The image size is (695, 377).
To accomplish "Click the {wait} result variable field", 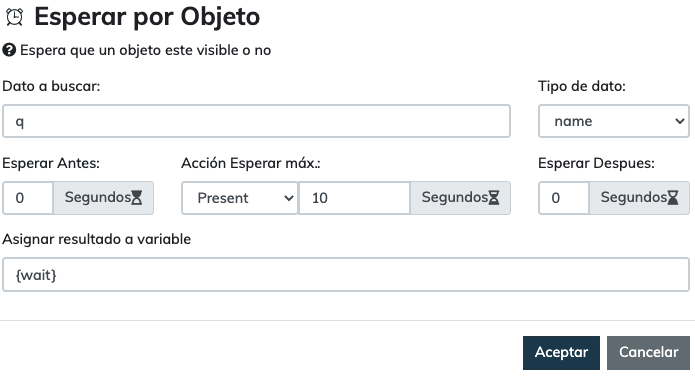I will tap(346, 275).
